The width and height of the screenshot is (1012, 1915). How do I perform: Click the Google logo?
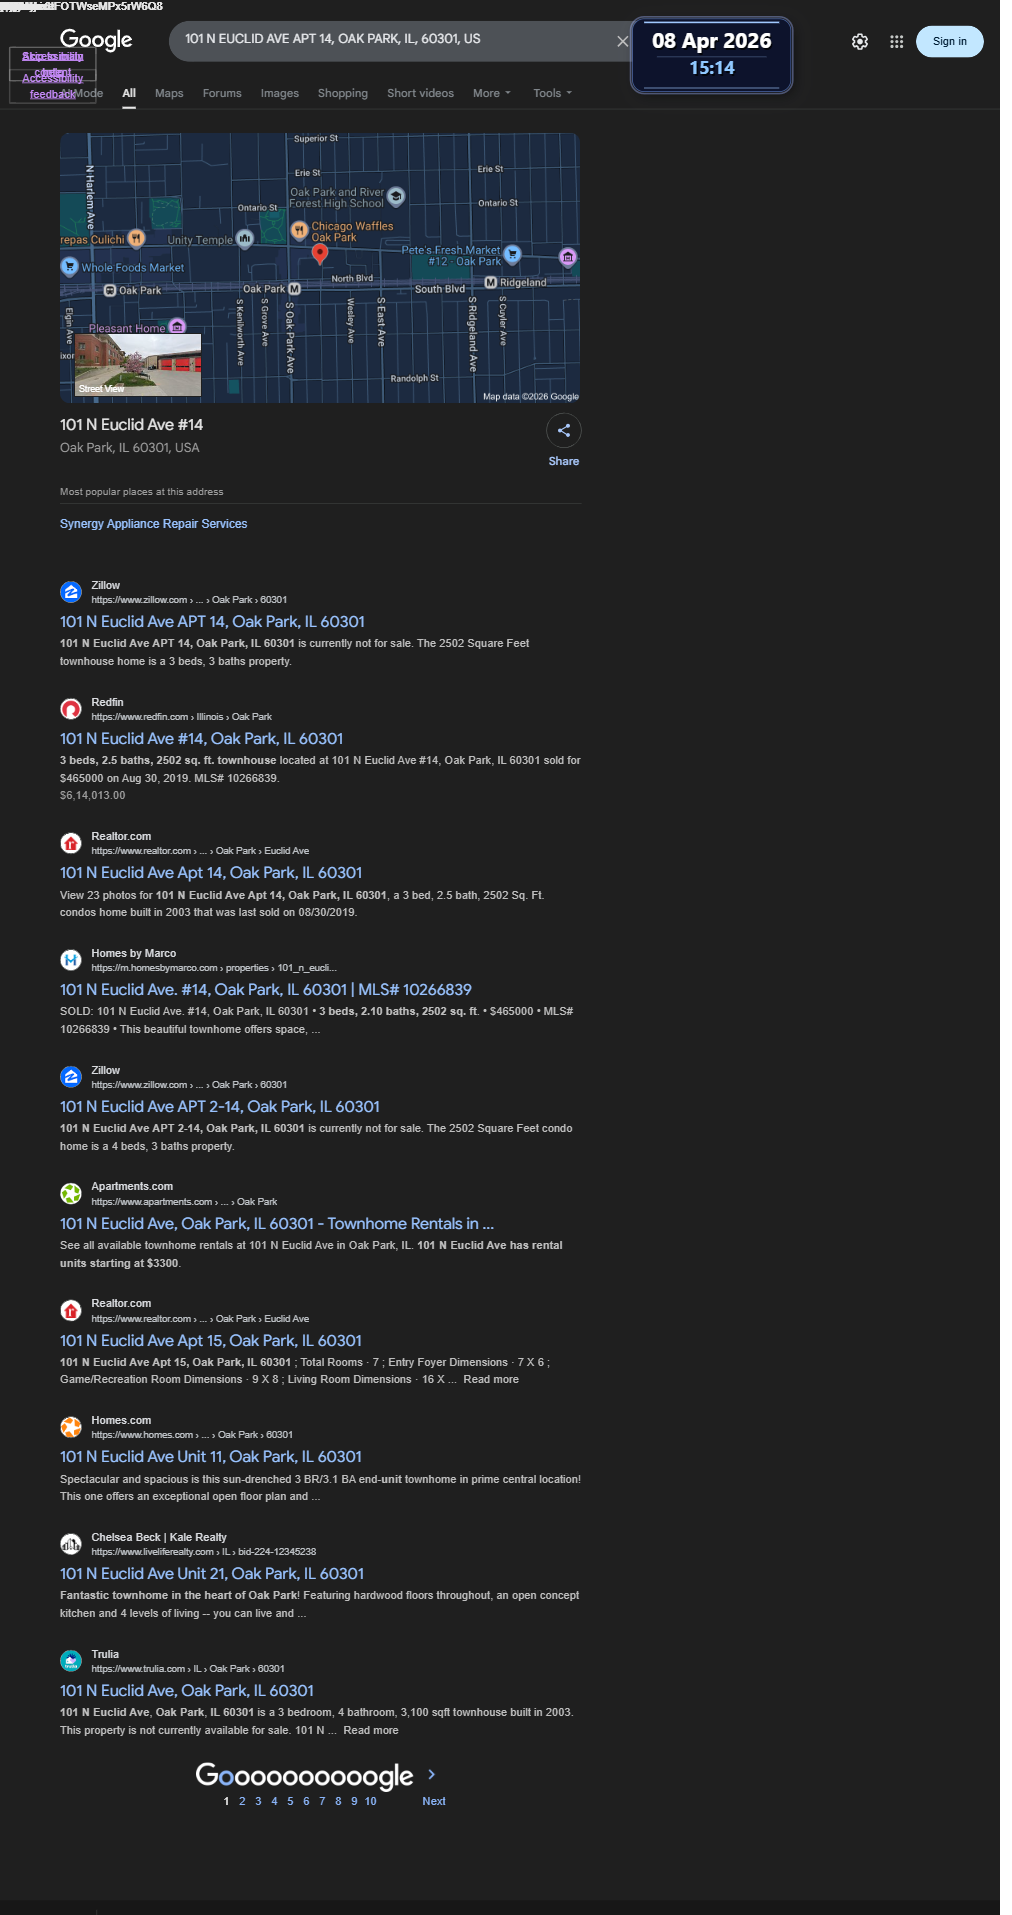[x=96, y=40]
